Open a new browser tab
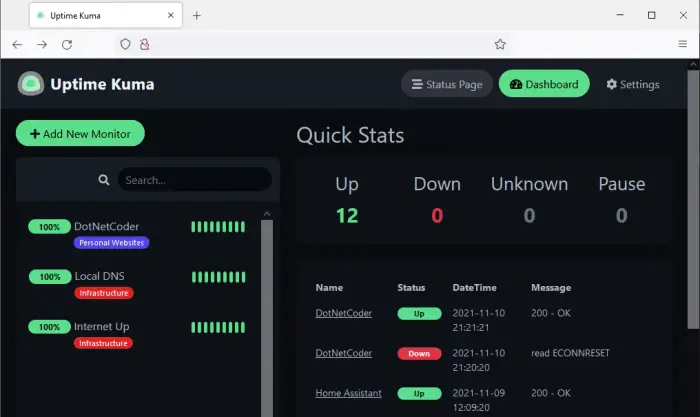 [196, 16]
